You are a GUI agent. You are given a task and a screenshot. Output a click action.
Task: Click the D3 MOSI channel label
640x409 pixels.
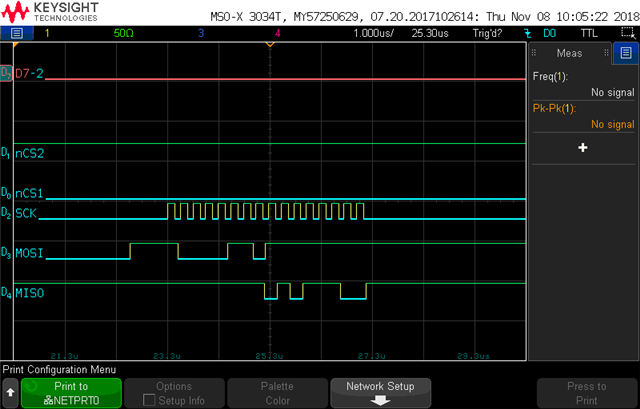(22, 253)
